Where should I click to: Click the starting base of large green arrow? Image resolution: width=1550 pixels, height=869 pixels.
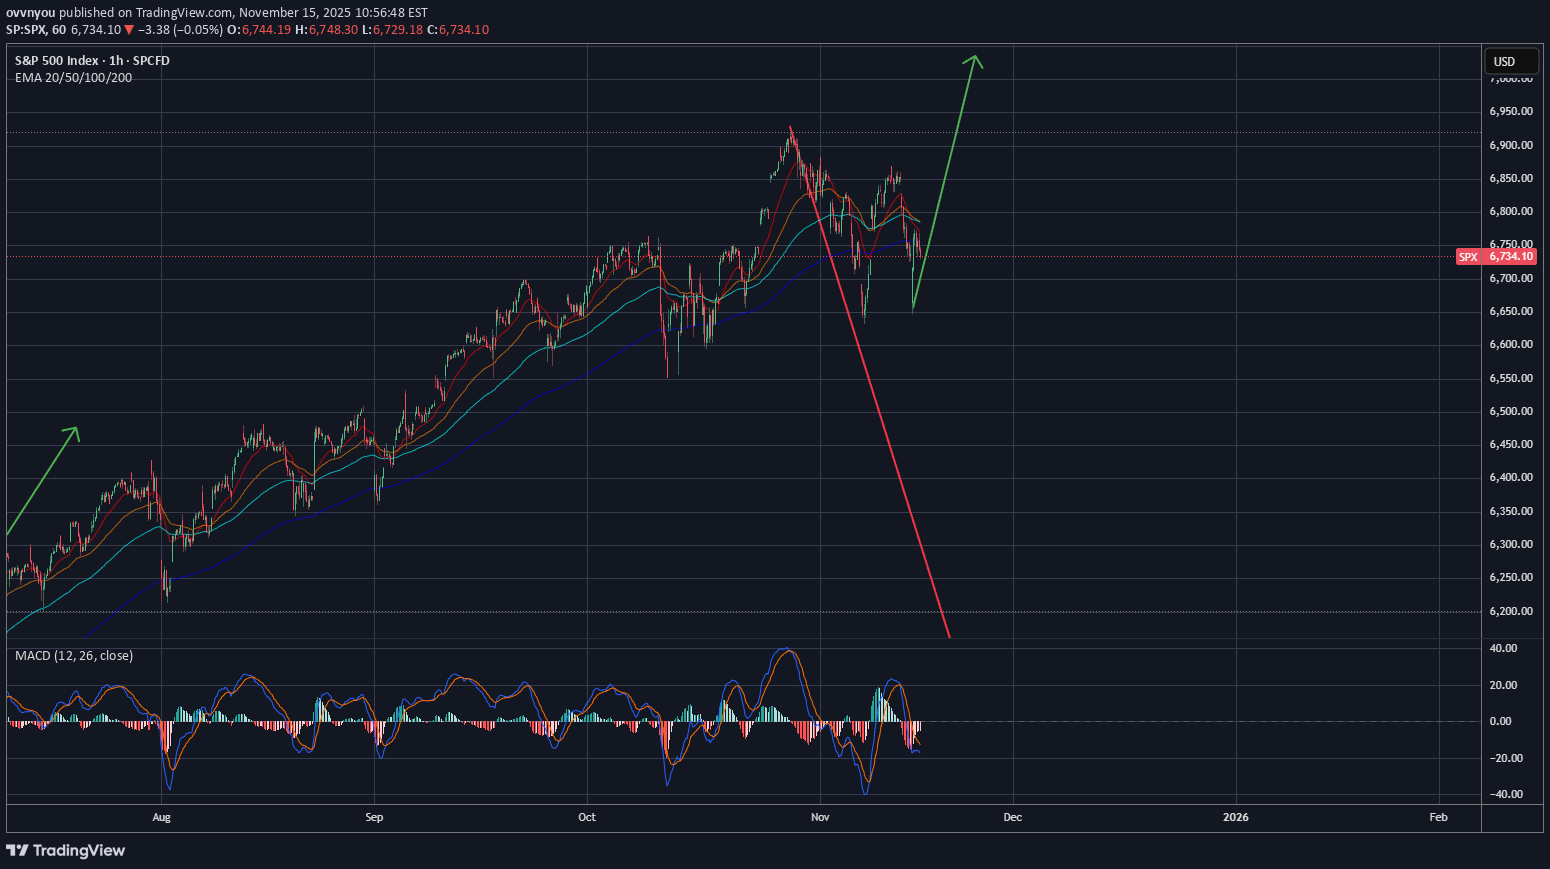pos(913,309)
